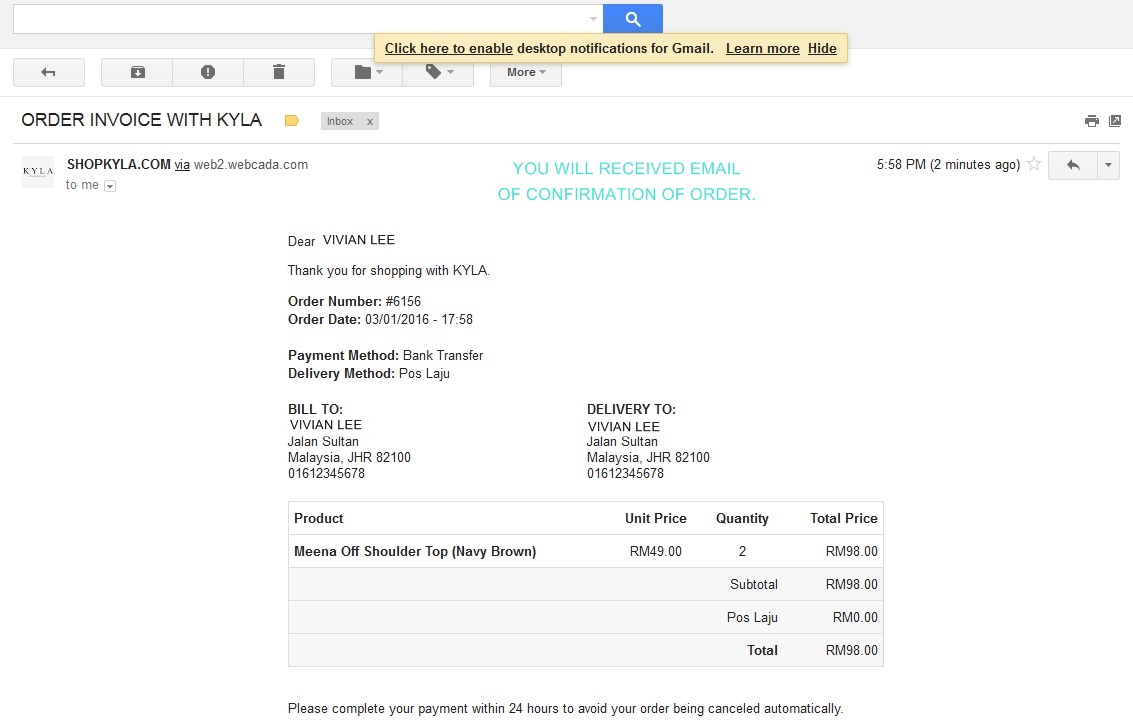Click Delivery Method Pos Laju line

click(369, 374)
